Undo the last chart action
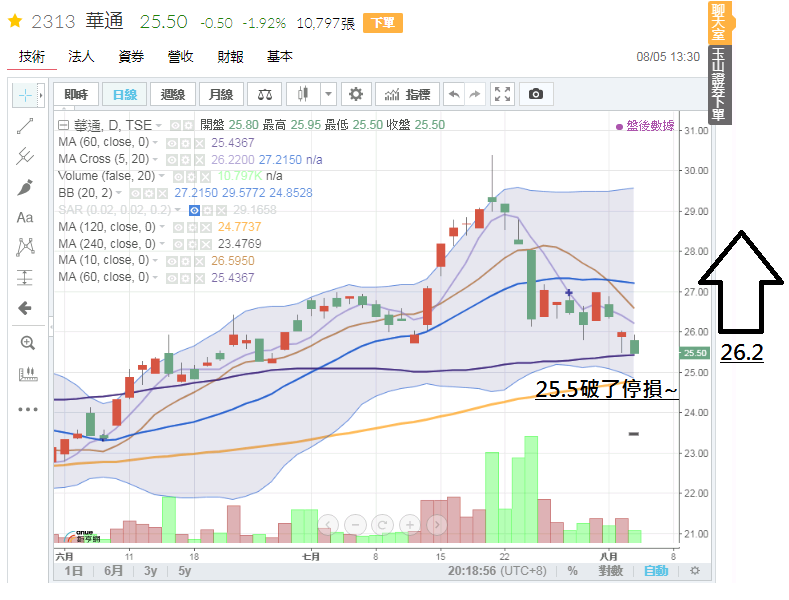 [x=454, y=94]
